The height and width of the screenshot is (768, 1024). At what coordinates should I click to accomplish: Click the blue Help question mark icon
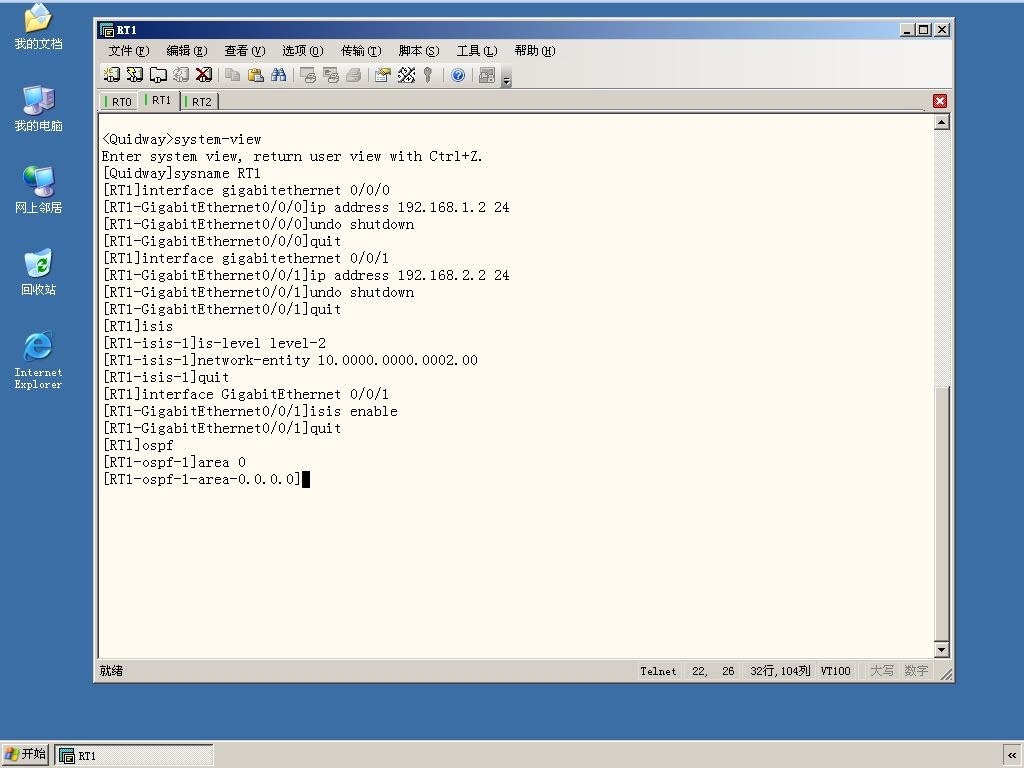coord(458,75)
